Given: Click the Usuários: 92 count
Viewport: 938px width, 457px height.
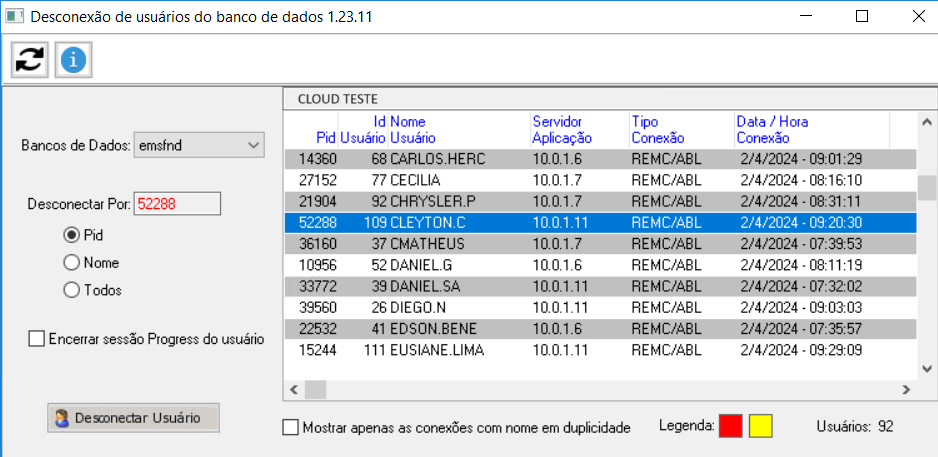Looking at the screenshot, I should 854,426.
